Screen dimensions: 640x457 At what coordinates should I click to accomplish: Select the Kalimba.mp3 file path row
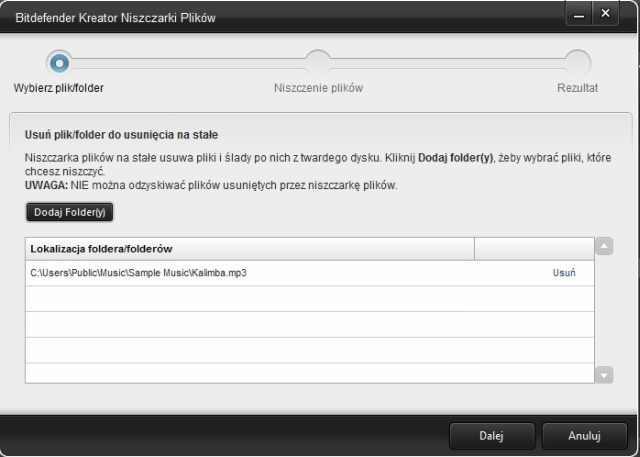point(139,273)
